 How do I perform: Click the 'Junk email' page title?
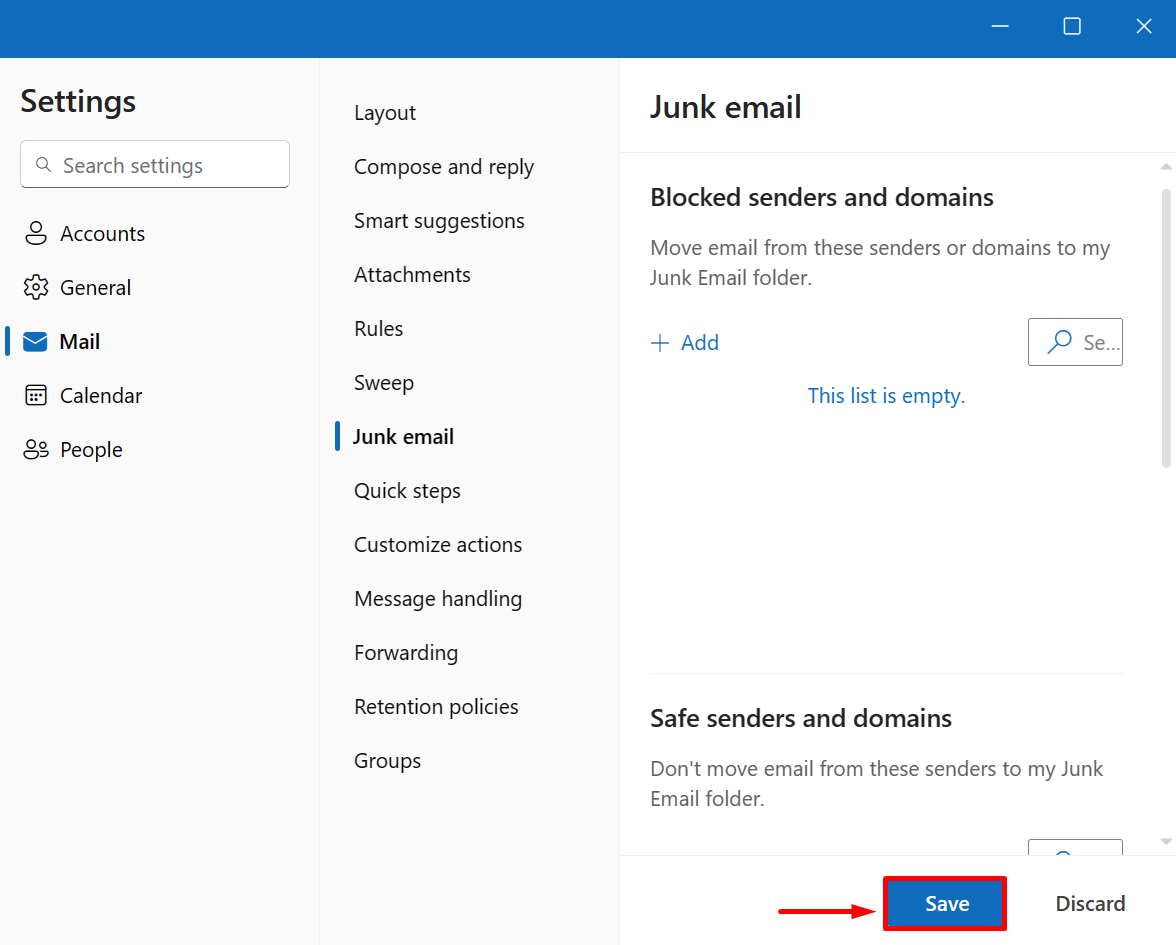click(x=725, y=106)
